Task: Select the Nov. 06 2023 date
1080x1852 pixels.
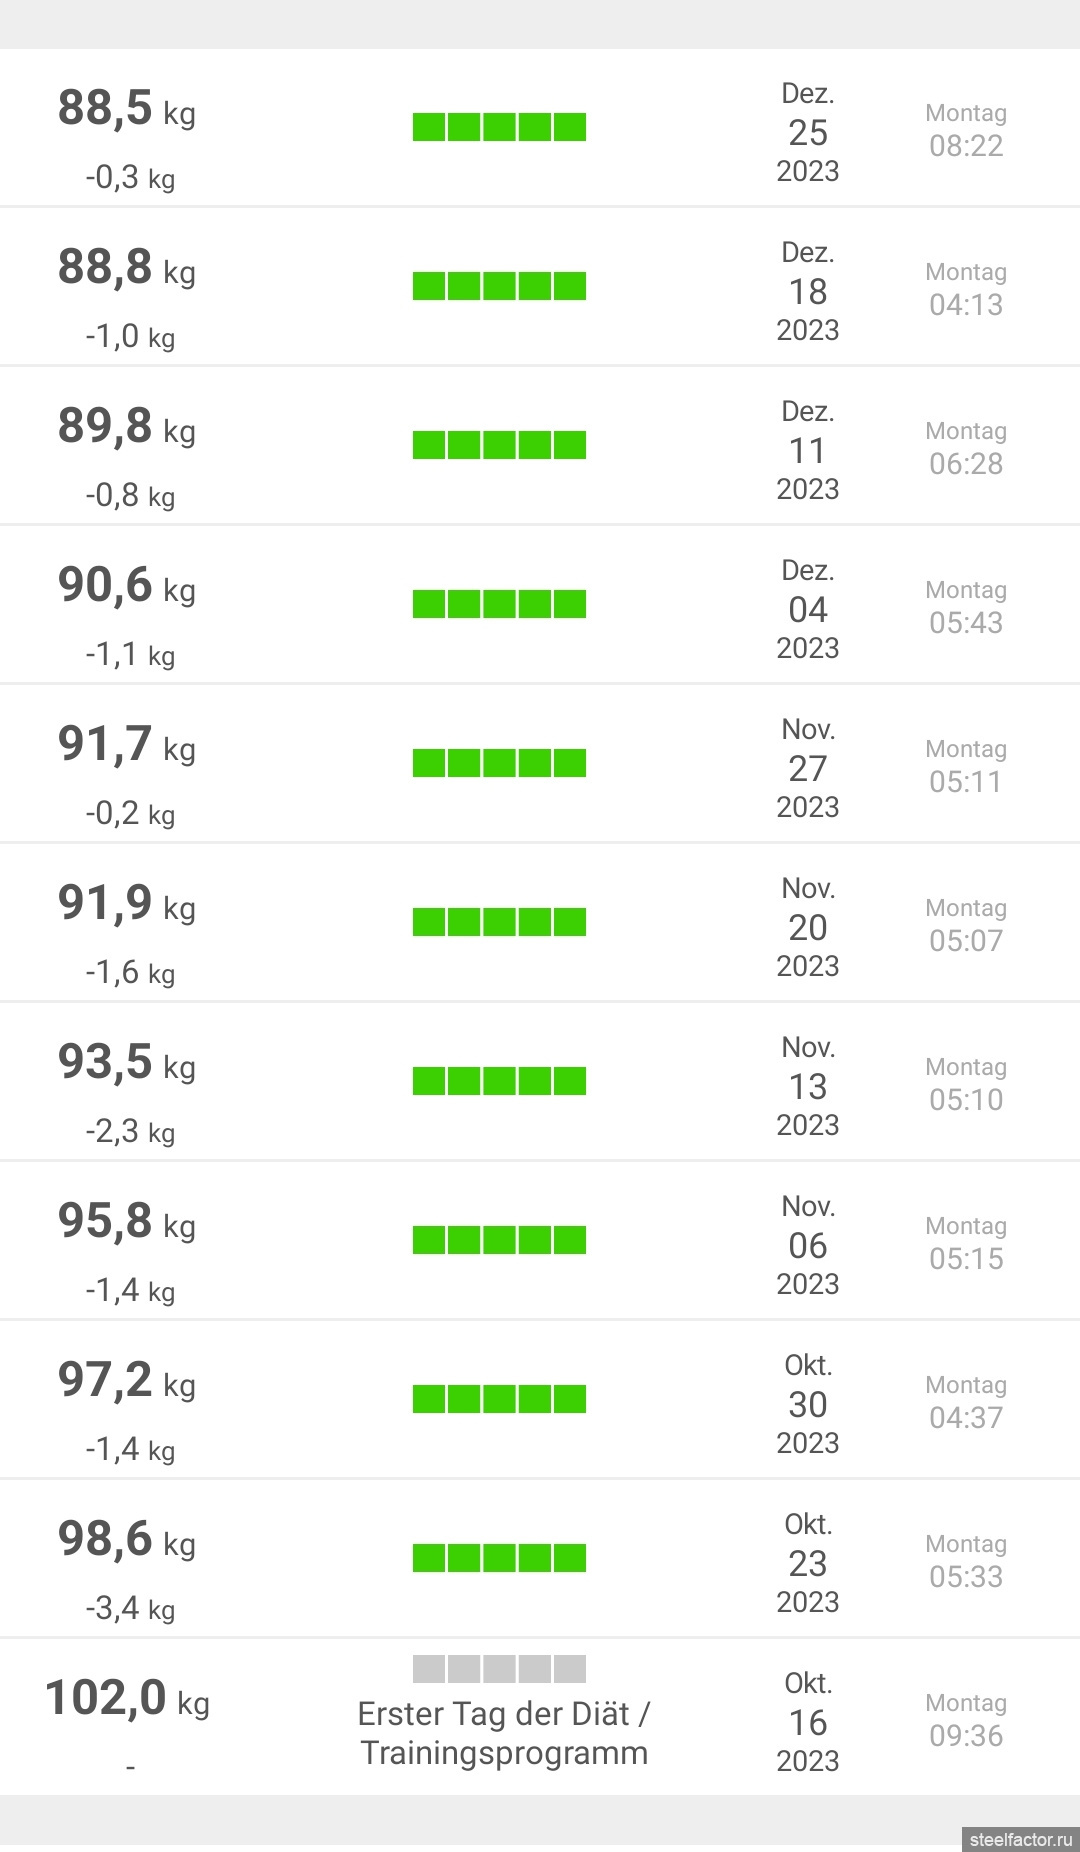Action: [808, 1245]
